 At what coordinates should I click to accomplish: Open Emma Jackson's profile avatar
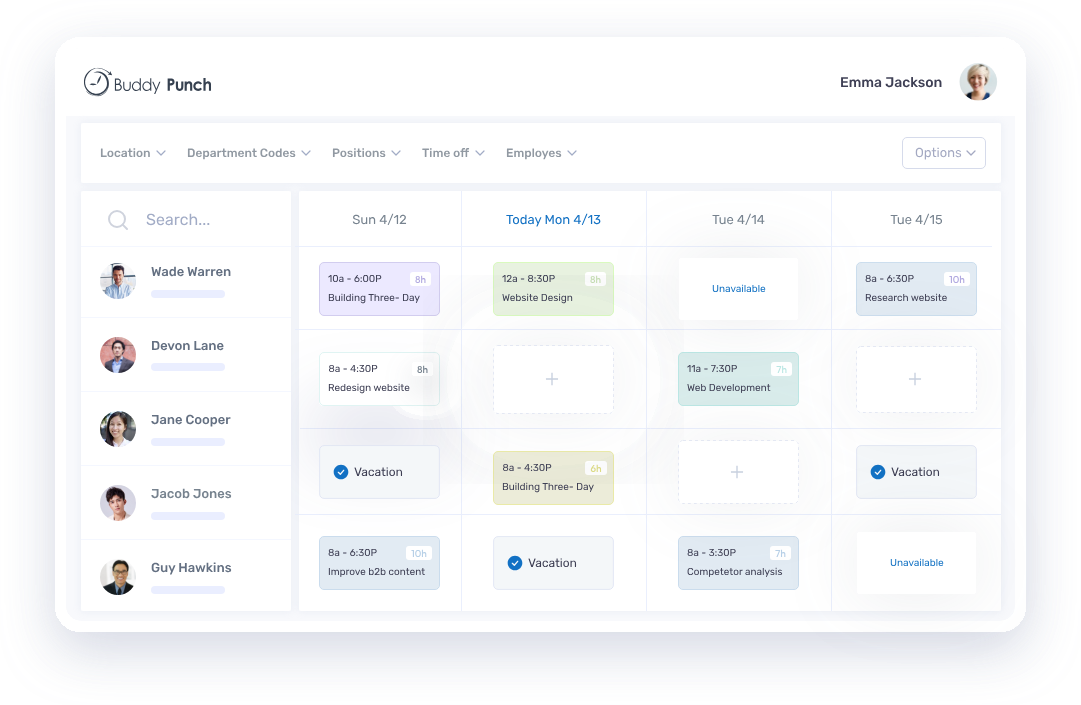tap(978, 82)
